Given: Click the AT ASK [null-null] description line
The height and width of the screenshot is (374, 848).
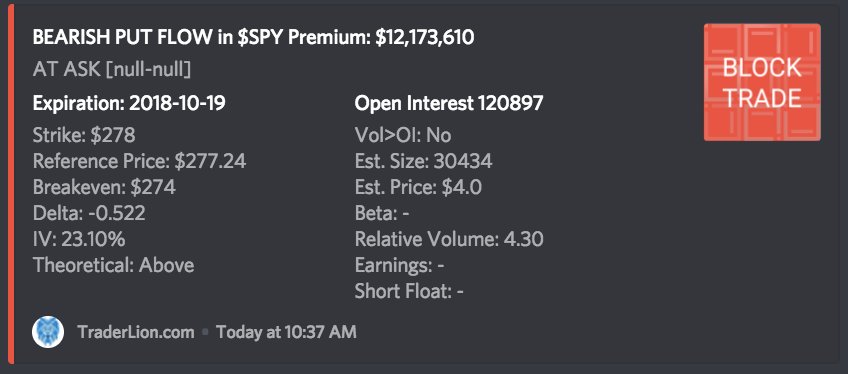Looking at the screenshot, I should [x=112, y=69].
